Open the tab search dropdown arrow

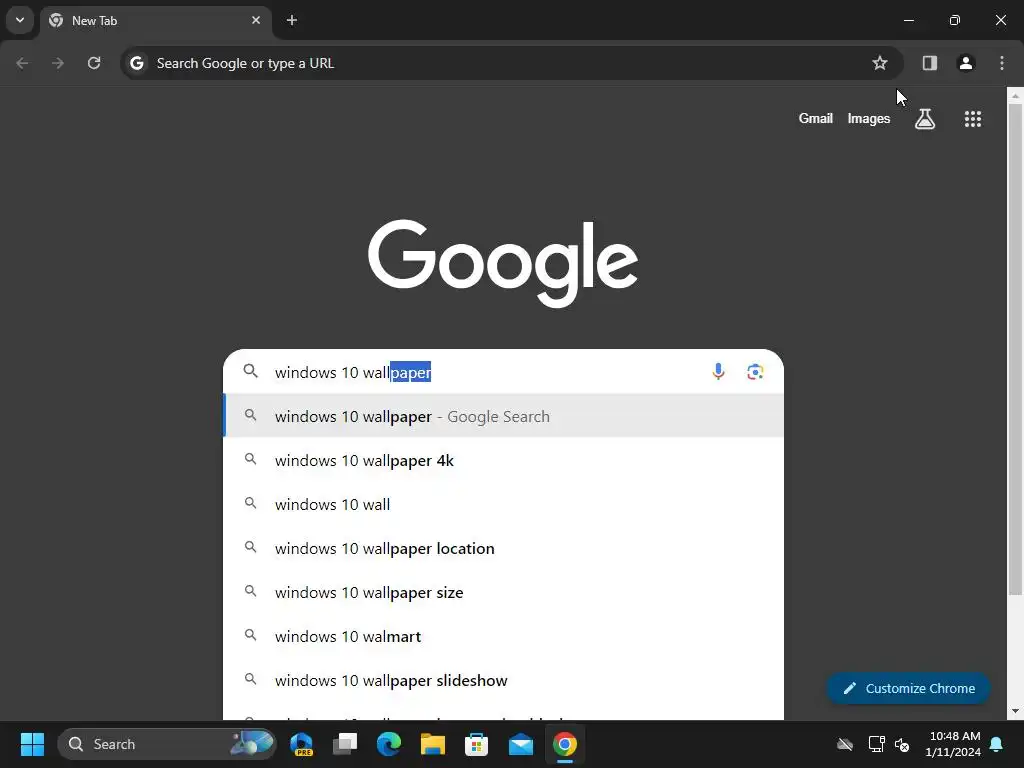[20, 20]
